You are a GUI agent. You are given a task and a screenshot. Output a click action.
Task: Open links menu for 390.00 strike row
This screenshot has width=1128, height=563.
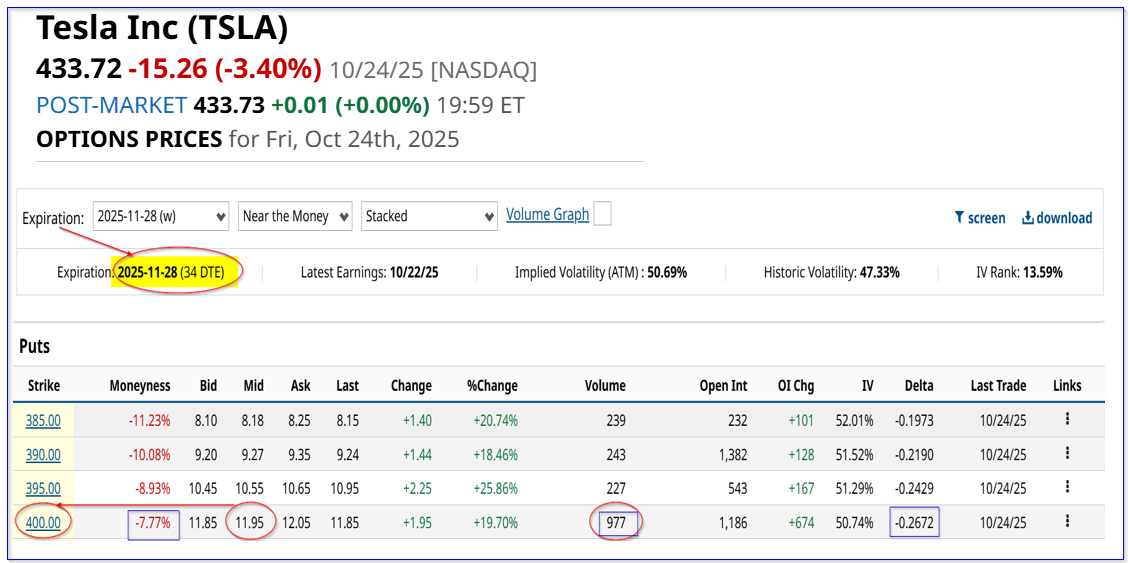coord(1067,454)
